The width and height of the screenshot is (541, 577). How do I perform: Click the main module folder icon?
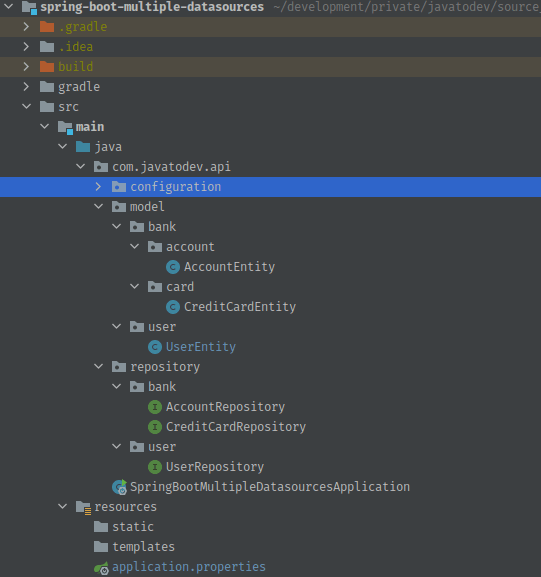tap(65, 127)
